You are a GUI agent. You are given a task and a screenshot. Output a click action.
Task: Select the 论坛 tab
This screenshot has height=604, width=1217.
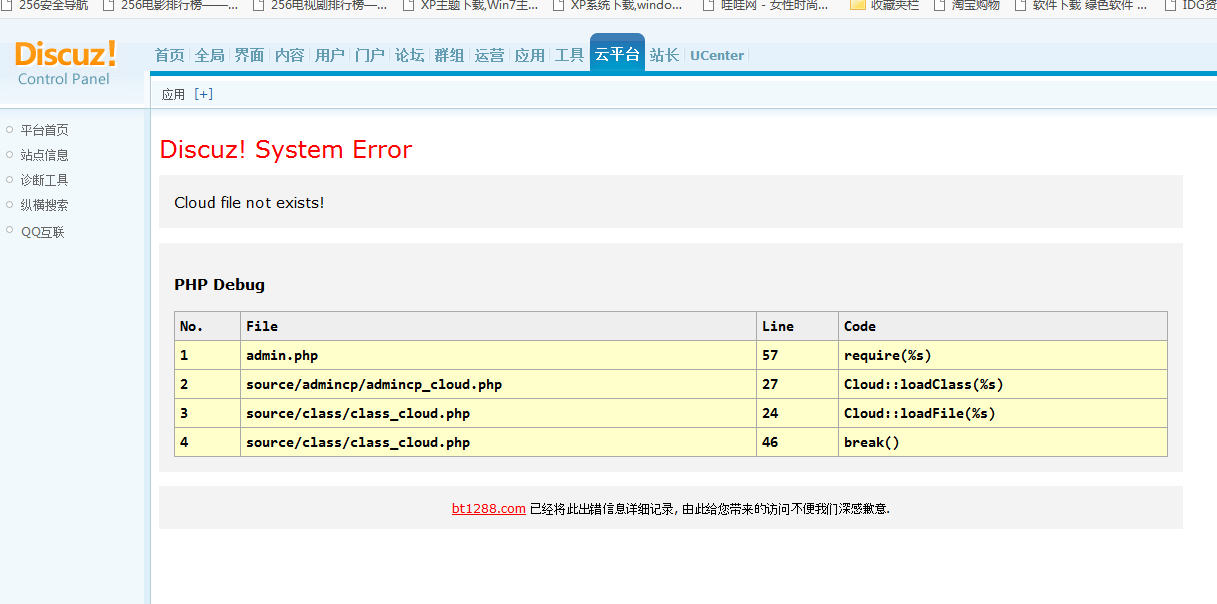(409, 55)
